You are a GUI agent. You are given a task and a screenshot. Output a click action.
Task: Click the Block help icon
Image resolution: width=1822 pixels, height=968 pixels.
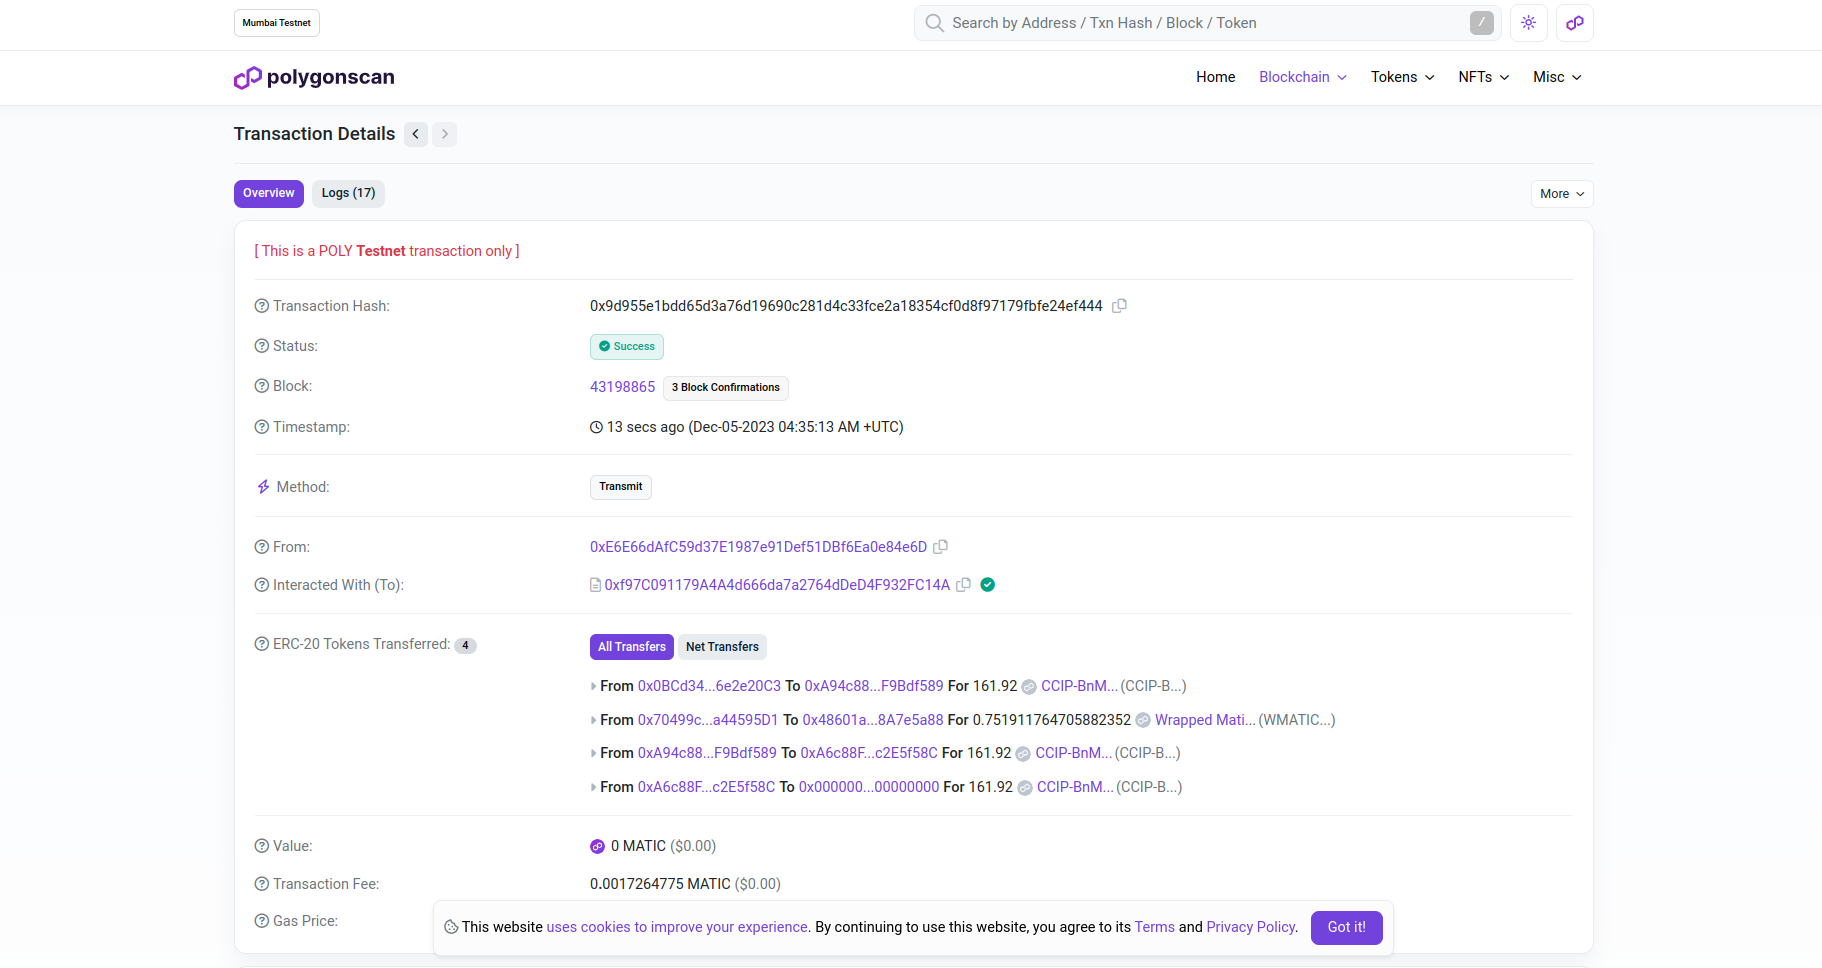(x=262, y=386)
